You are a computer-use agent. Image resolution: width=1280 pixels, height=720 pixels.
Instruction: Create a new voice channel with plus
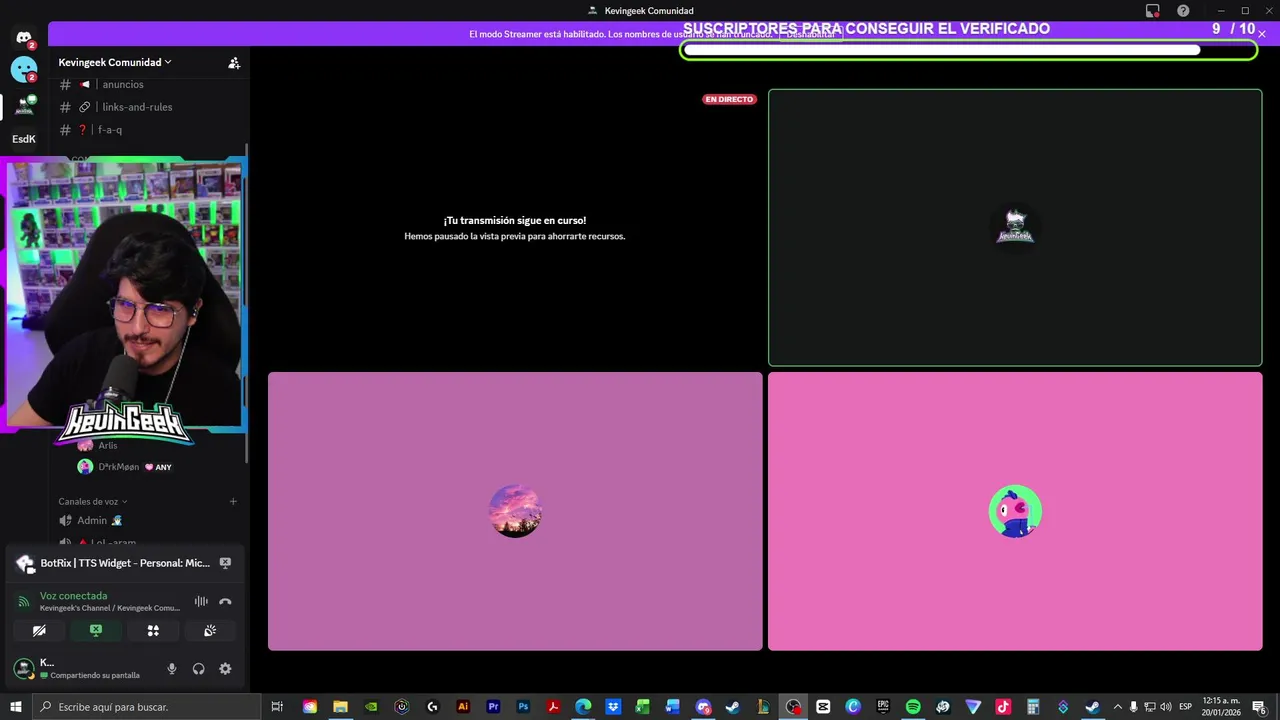[x=233, y=501]
